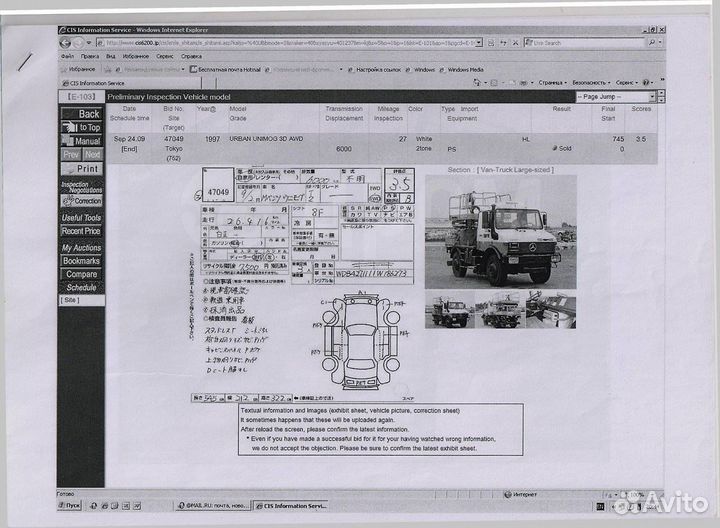Image resolution: width=720 pixels, height=528 pixels.
Task: Open the third small truck thumbnail
Action: 551,310
